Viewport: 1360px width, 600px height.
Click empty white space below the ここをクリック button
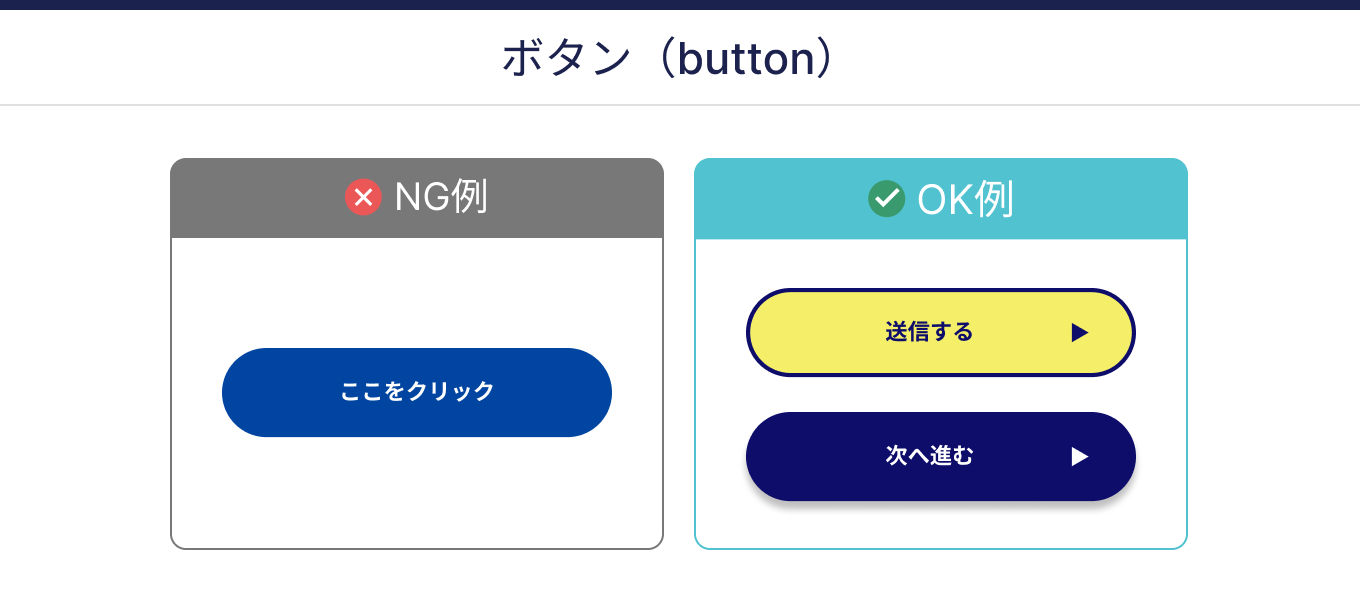coord(416,492)
